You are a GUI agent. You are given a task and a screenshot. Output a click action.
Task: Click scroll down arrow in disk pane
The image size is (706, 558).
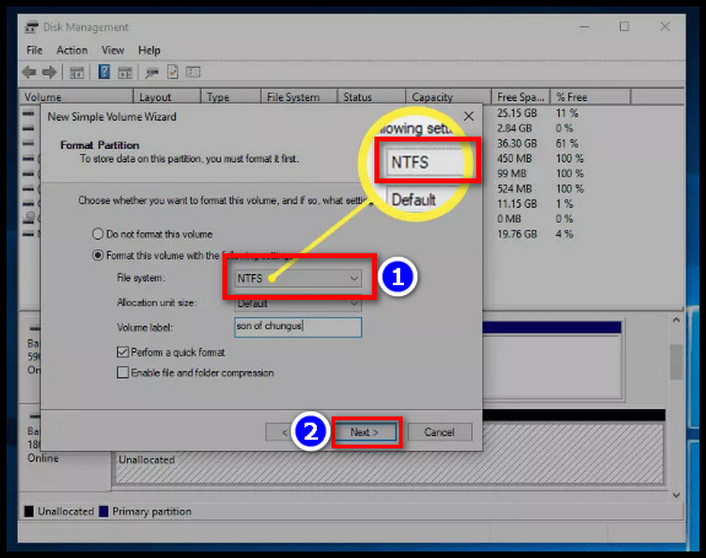click(676, 495)
